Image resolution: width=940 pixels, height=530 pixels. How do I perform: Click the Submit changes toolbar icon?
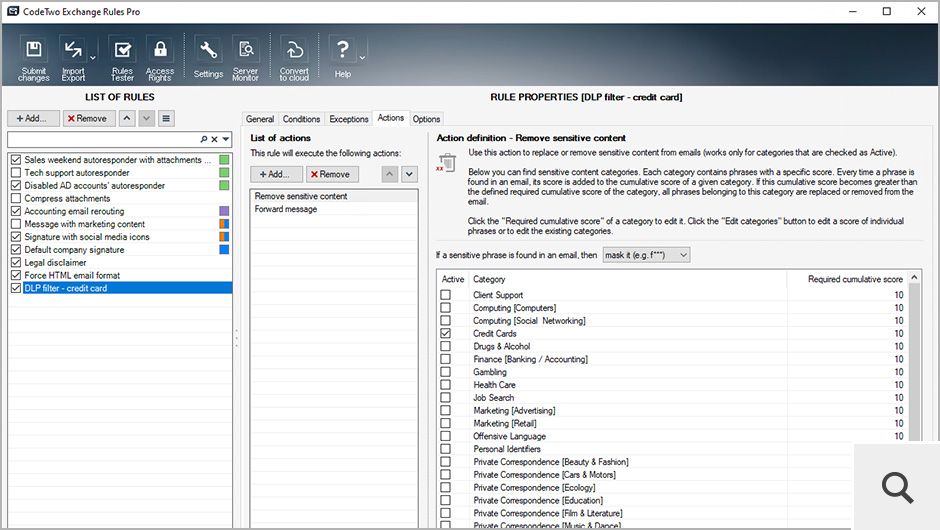point(34,58)
